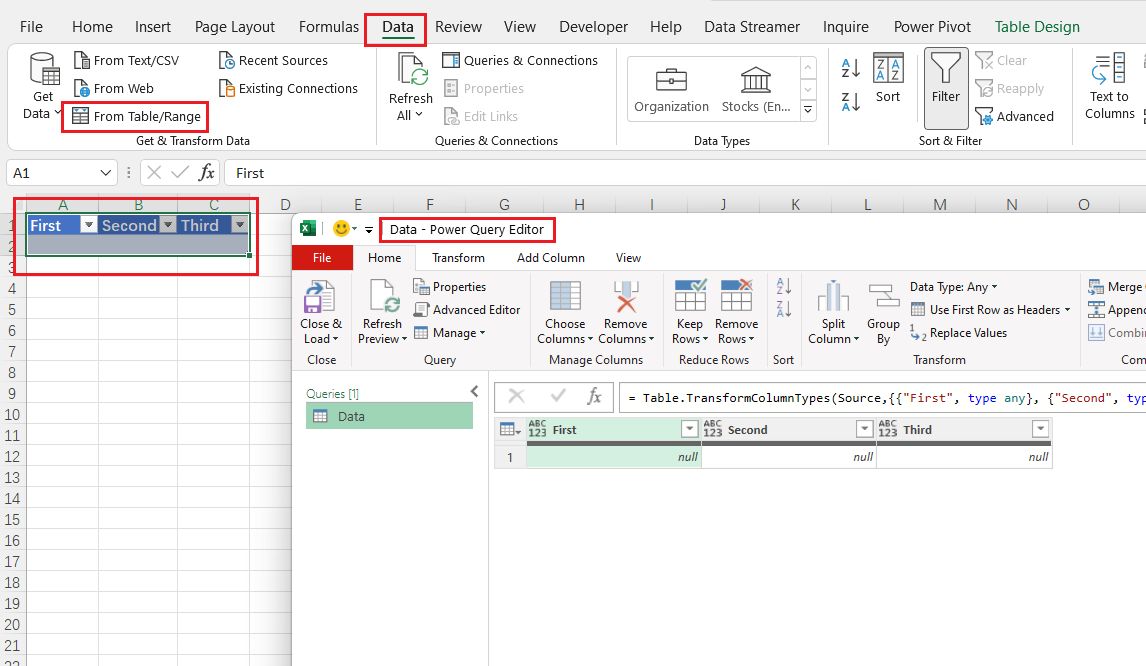Click Split Column icon
The image size is (1146, 666).
(x=832, y=296)
